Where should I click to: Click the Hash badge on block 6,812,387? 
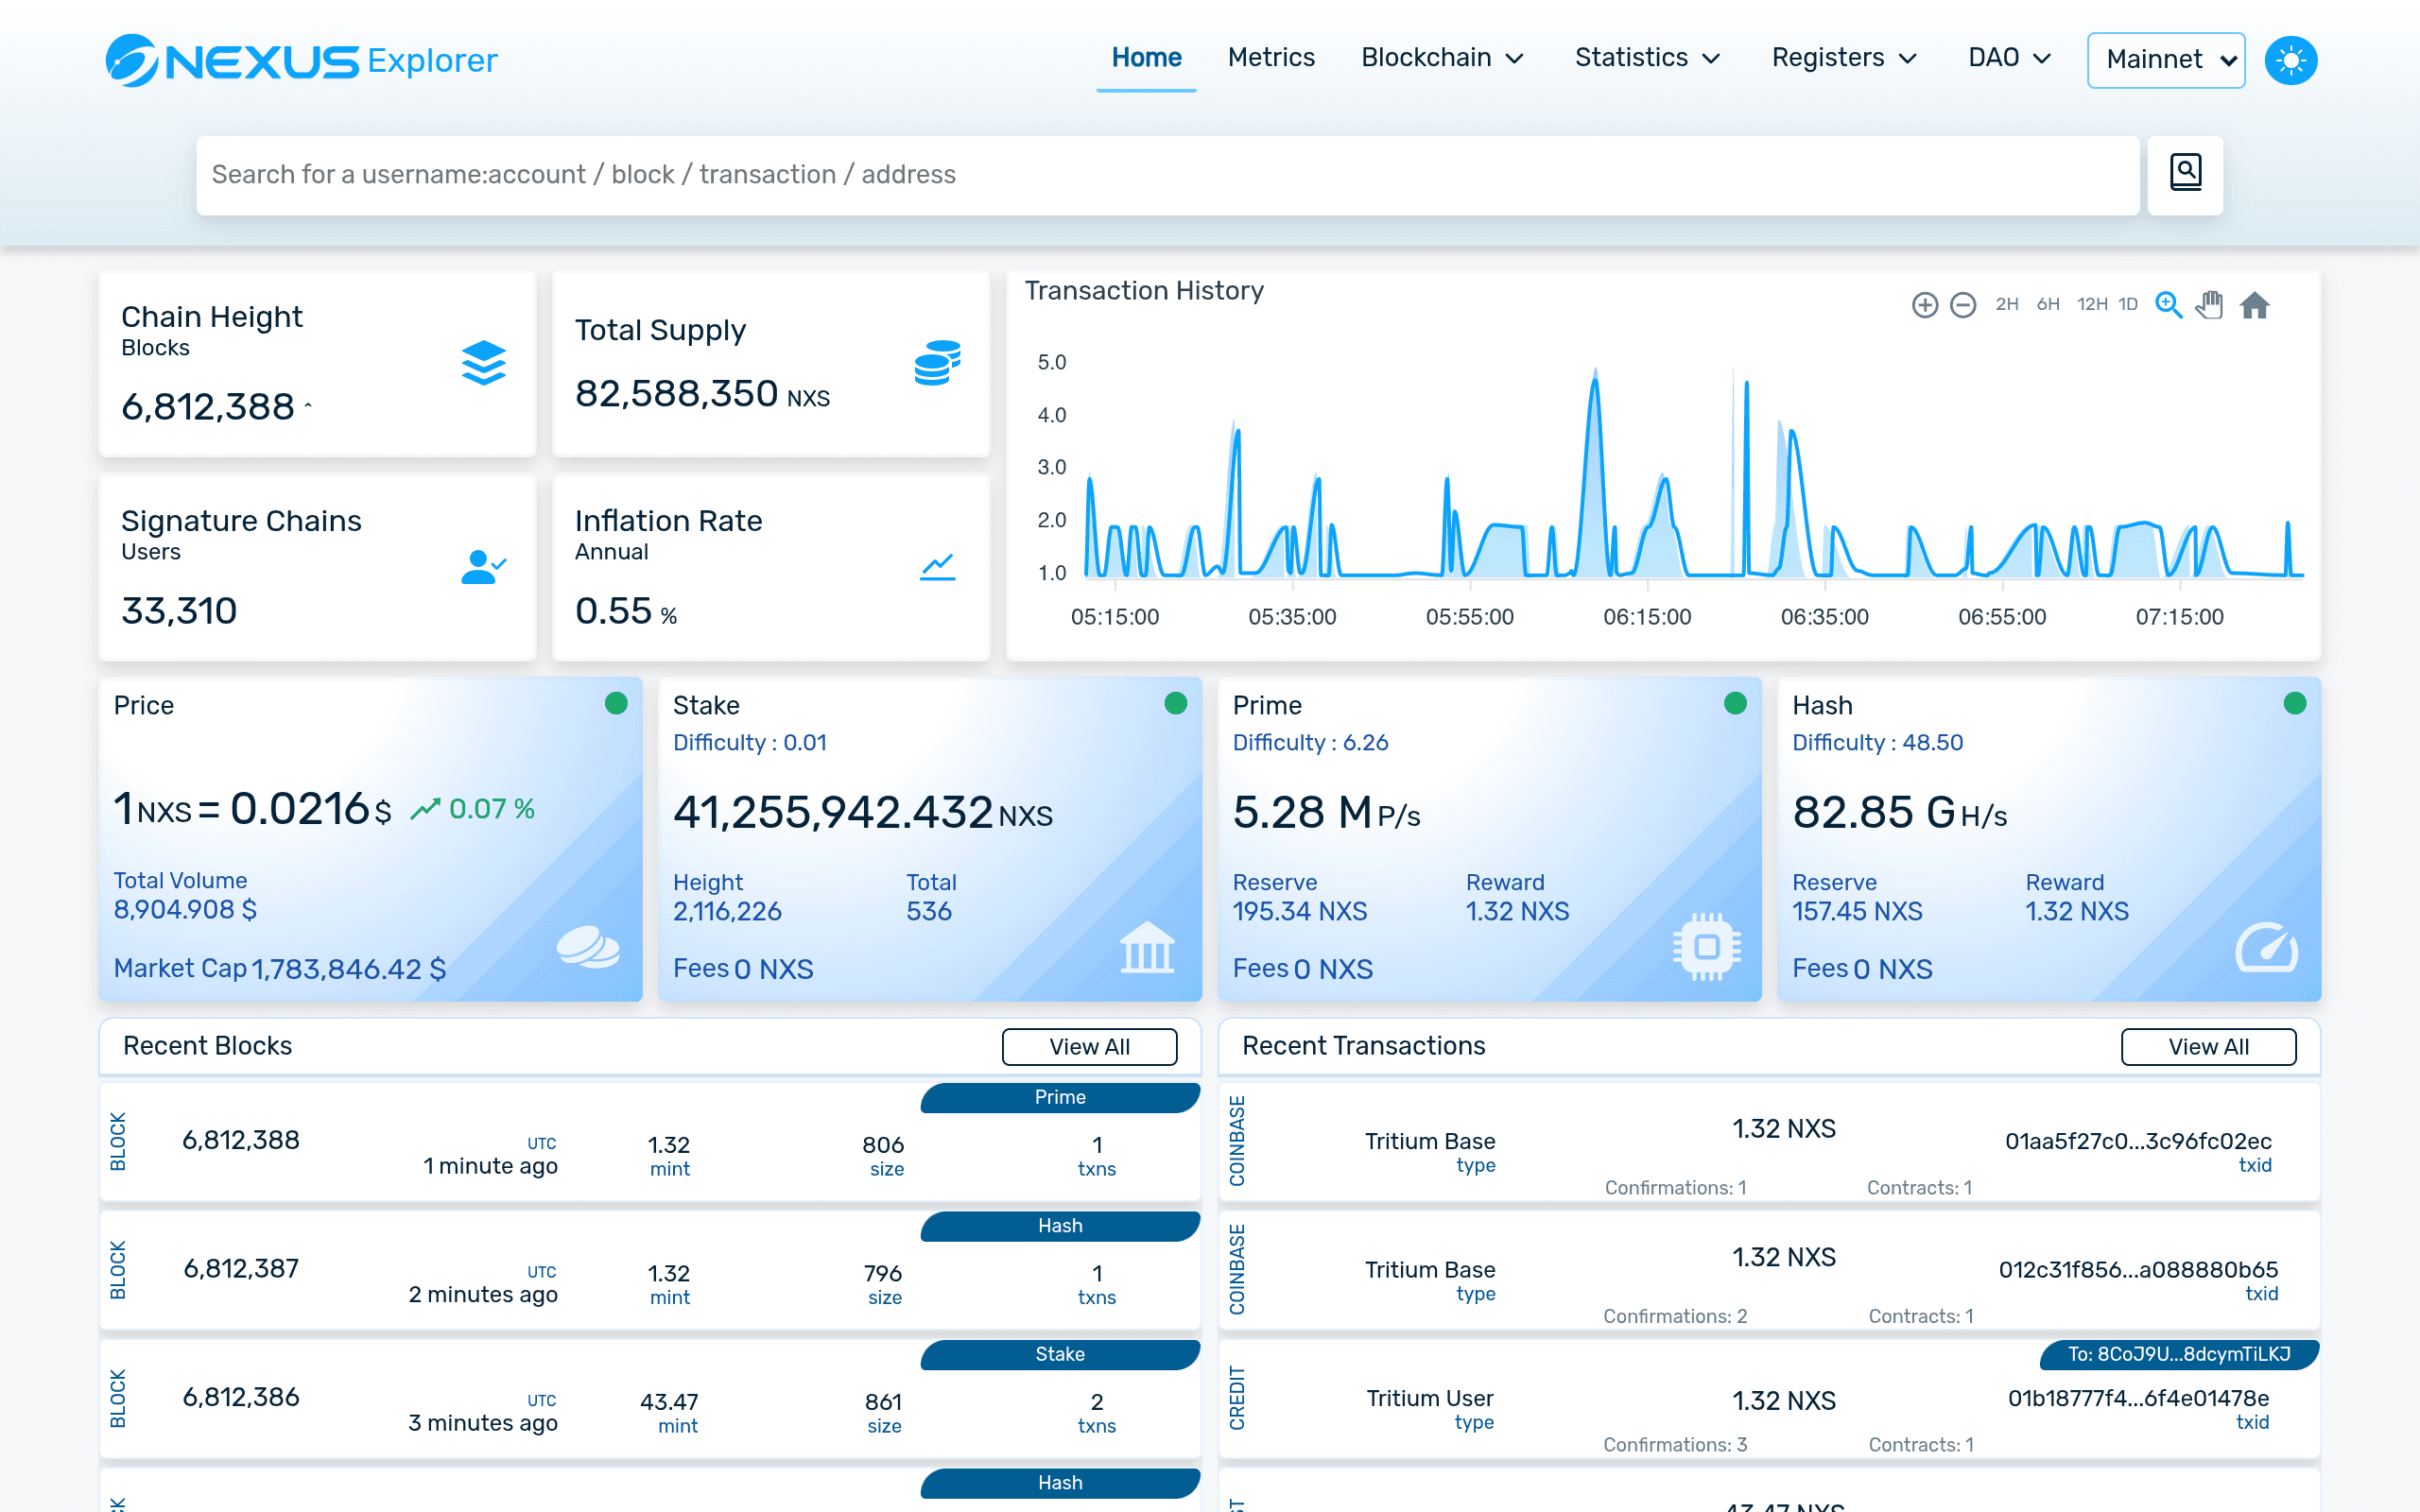1060,1225
